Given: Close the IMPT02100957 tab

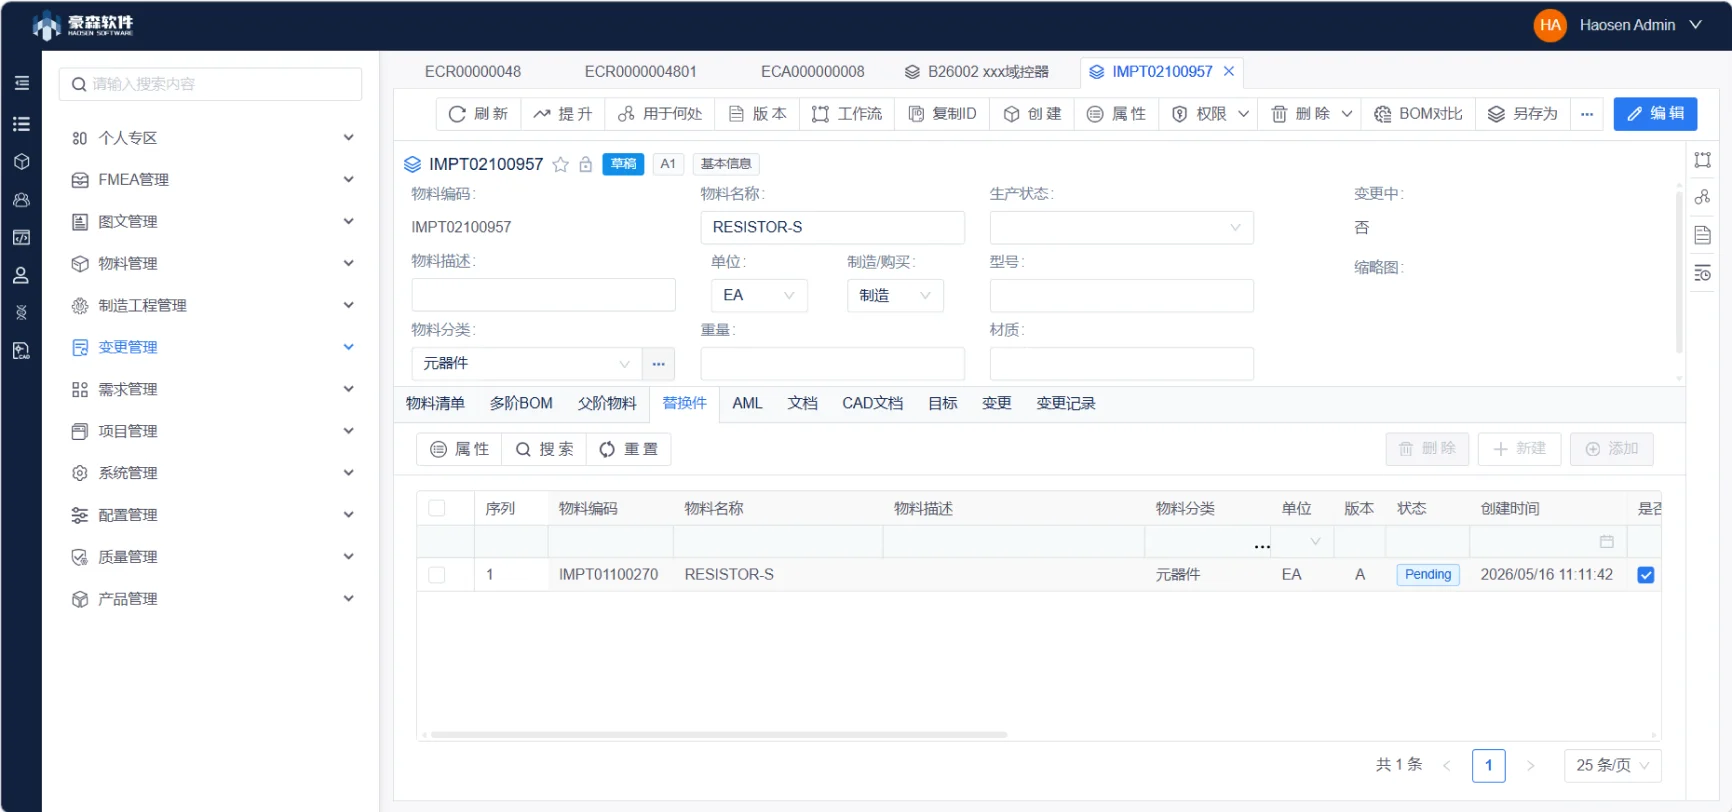Looking at the screenshot, I should [1229, 71].
